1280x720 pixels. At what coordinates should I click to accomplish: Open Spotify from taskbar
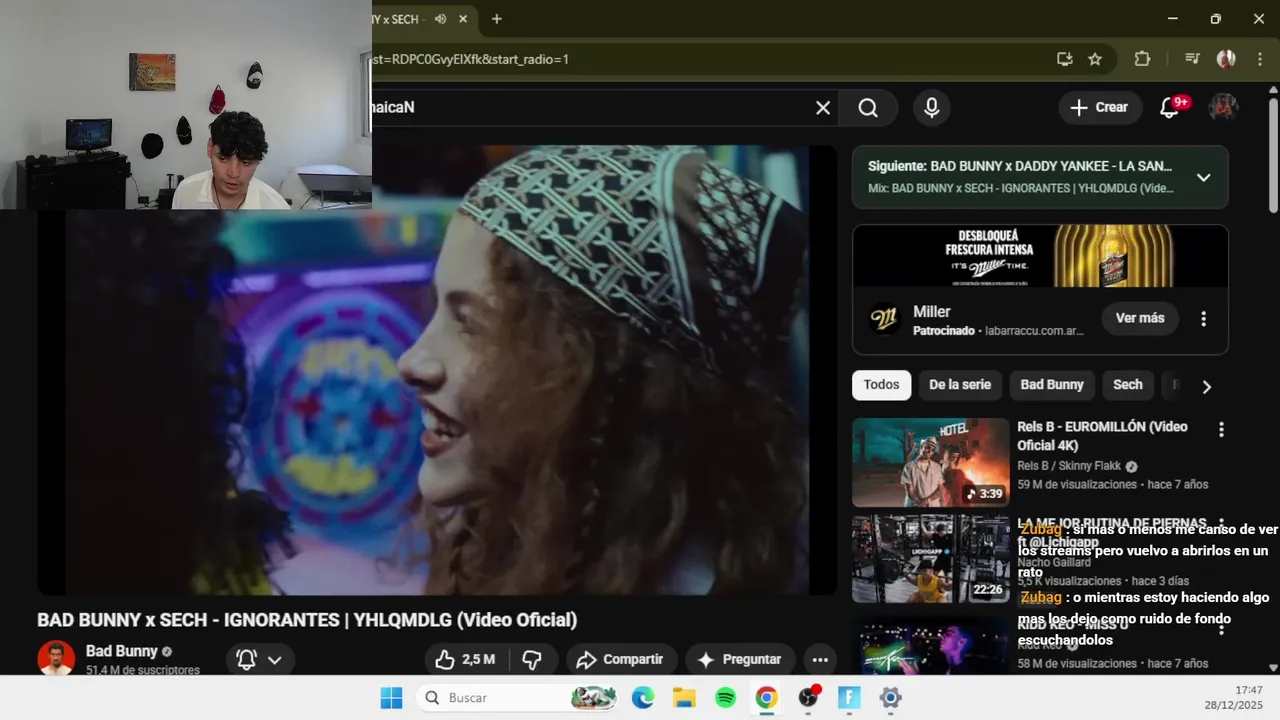click(x=726, y=698)
